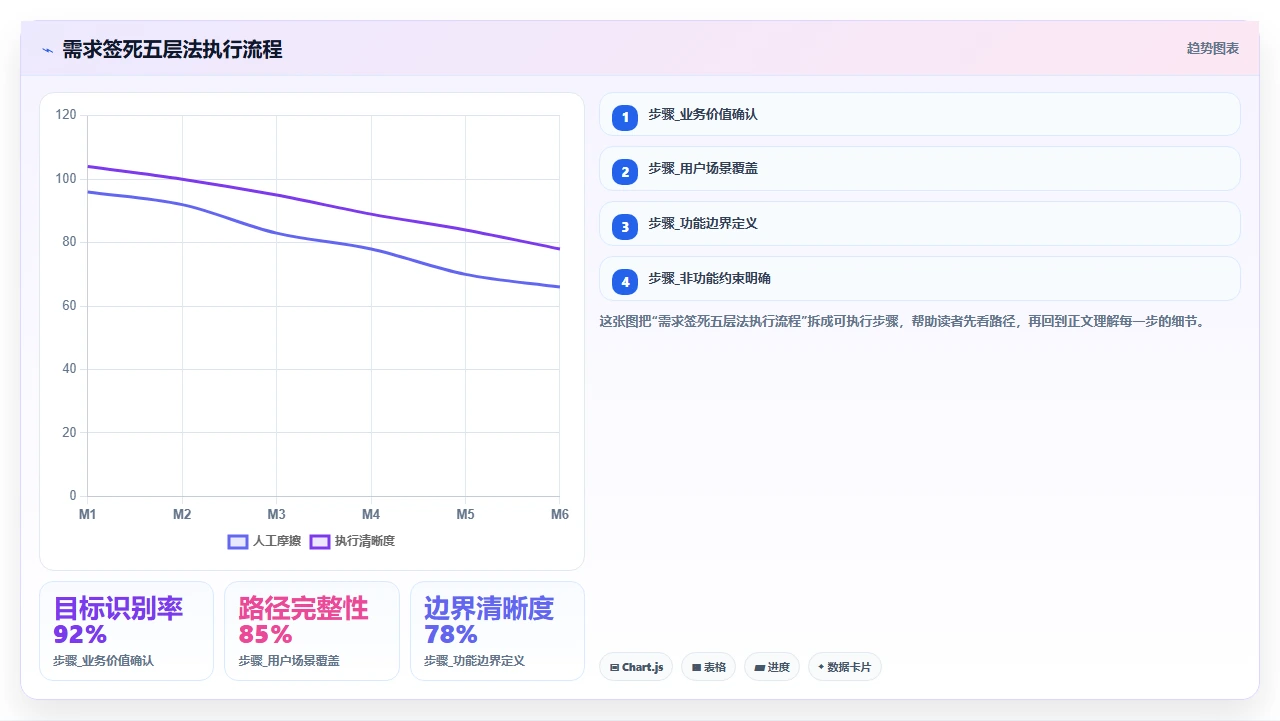
Task: Click the 20 y-axis value
Action: [x=69, y=433]
